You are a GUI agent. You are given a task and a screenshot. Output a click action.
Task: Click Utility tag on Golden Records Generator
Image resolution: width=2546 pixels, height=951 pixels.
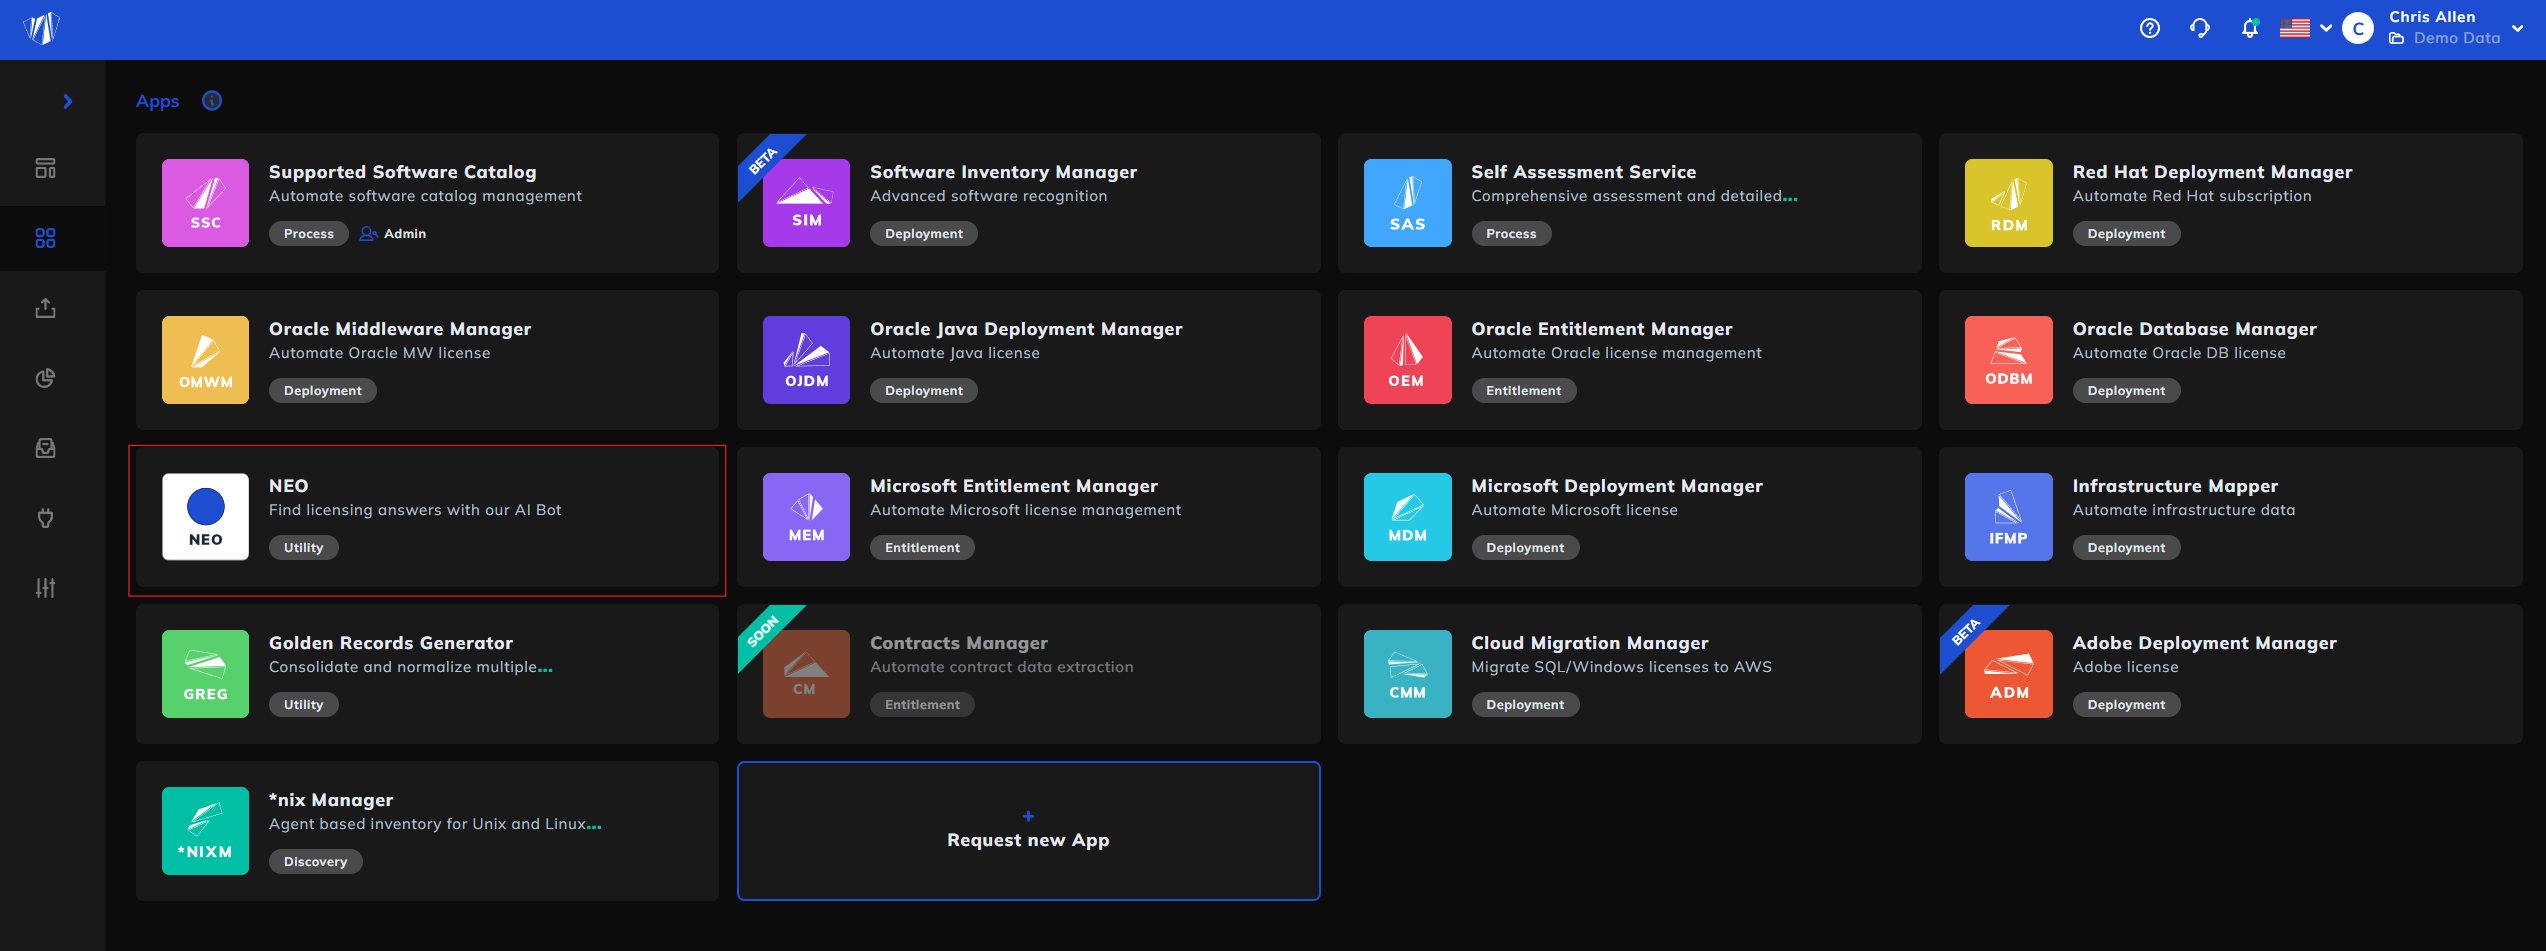(303, 704)
